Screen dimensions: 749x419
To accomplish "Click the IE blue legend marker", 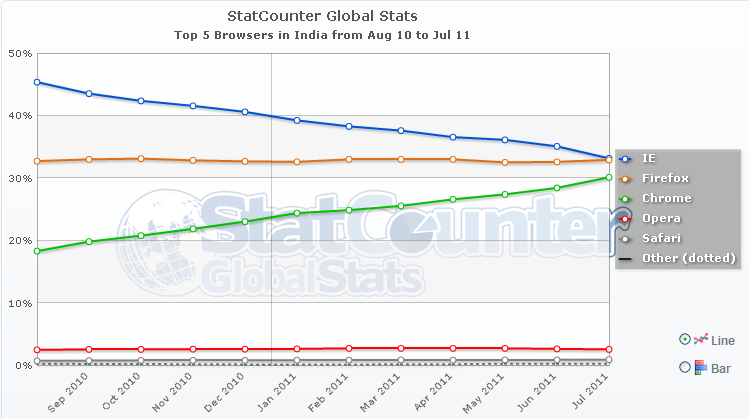I will coord(625,159).
